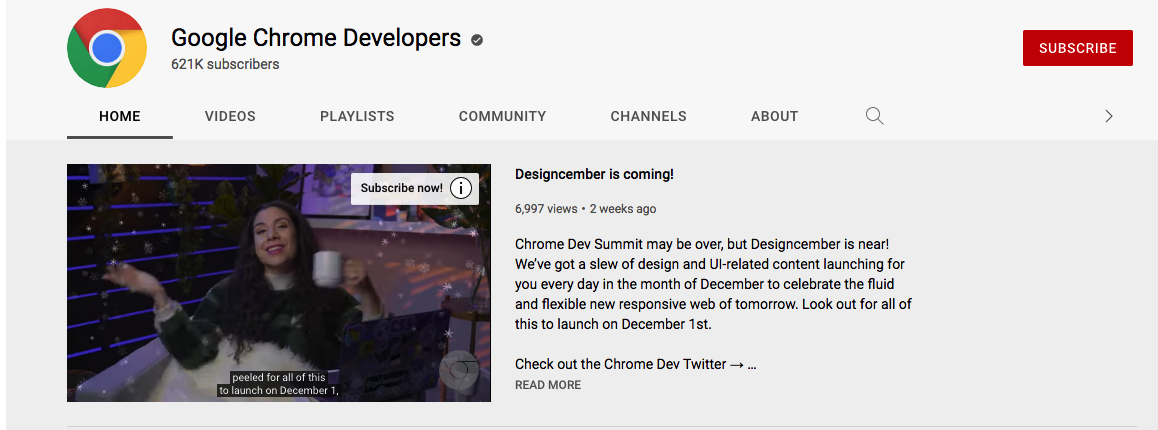The width and height of the screenshot is (1158, 430).
Task: Click 'Check out the Chrome Dev Twitter' text
Action: [x=620, y=364]
